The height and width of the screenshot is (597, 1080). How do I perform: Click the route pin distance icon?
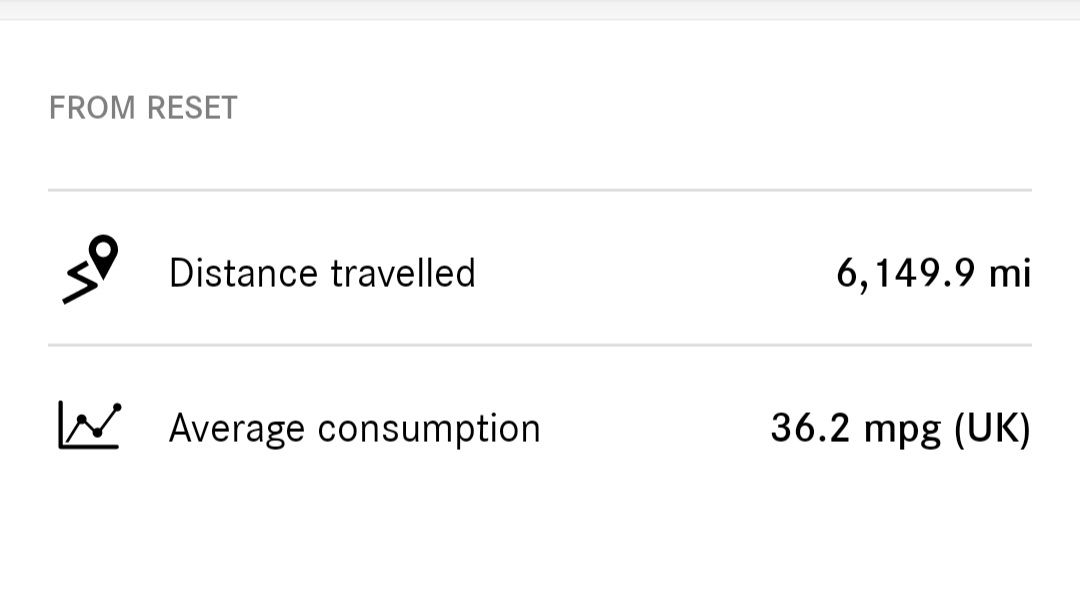click(90, 269)
